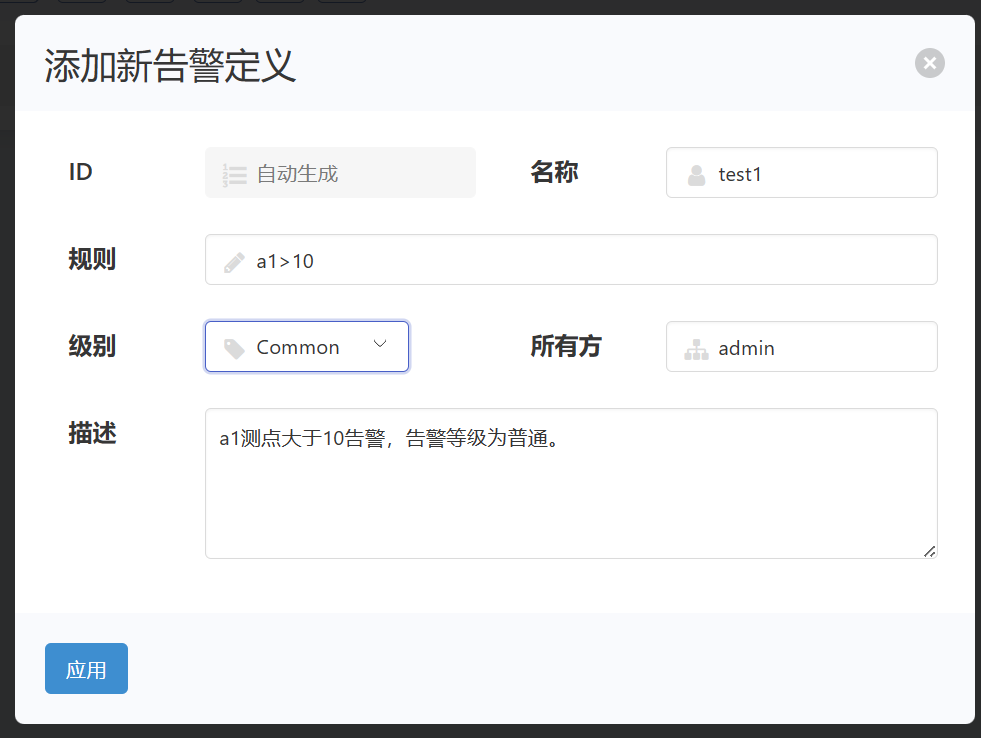Screen dimensions: 981x738
Task: Click the 级别 label
Action: [x=92, y=346]
